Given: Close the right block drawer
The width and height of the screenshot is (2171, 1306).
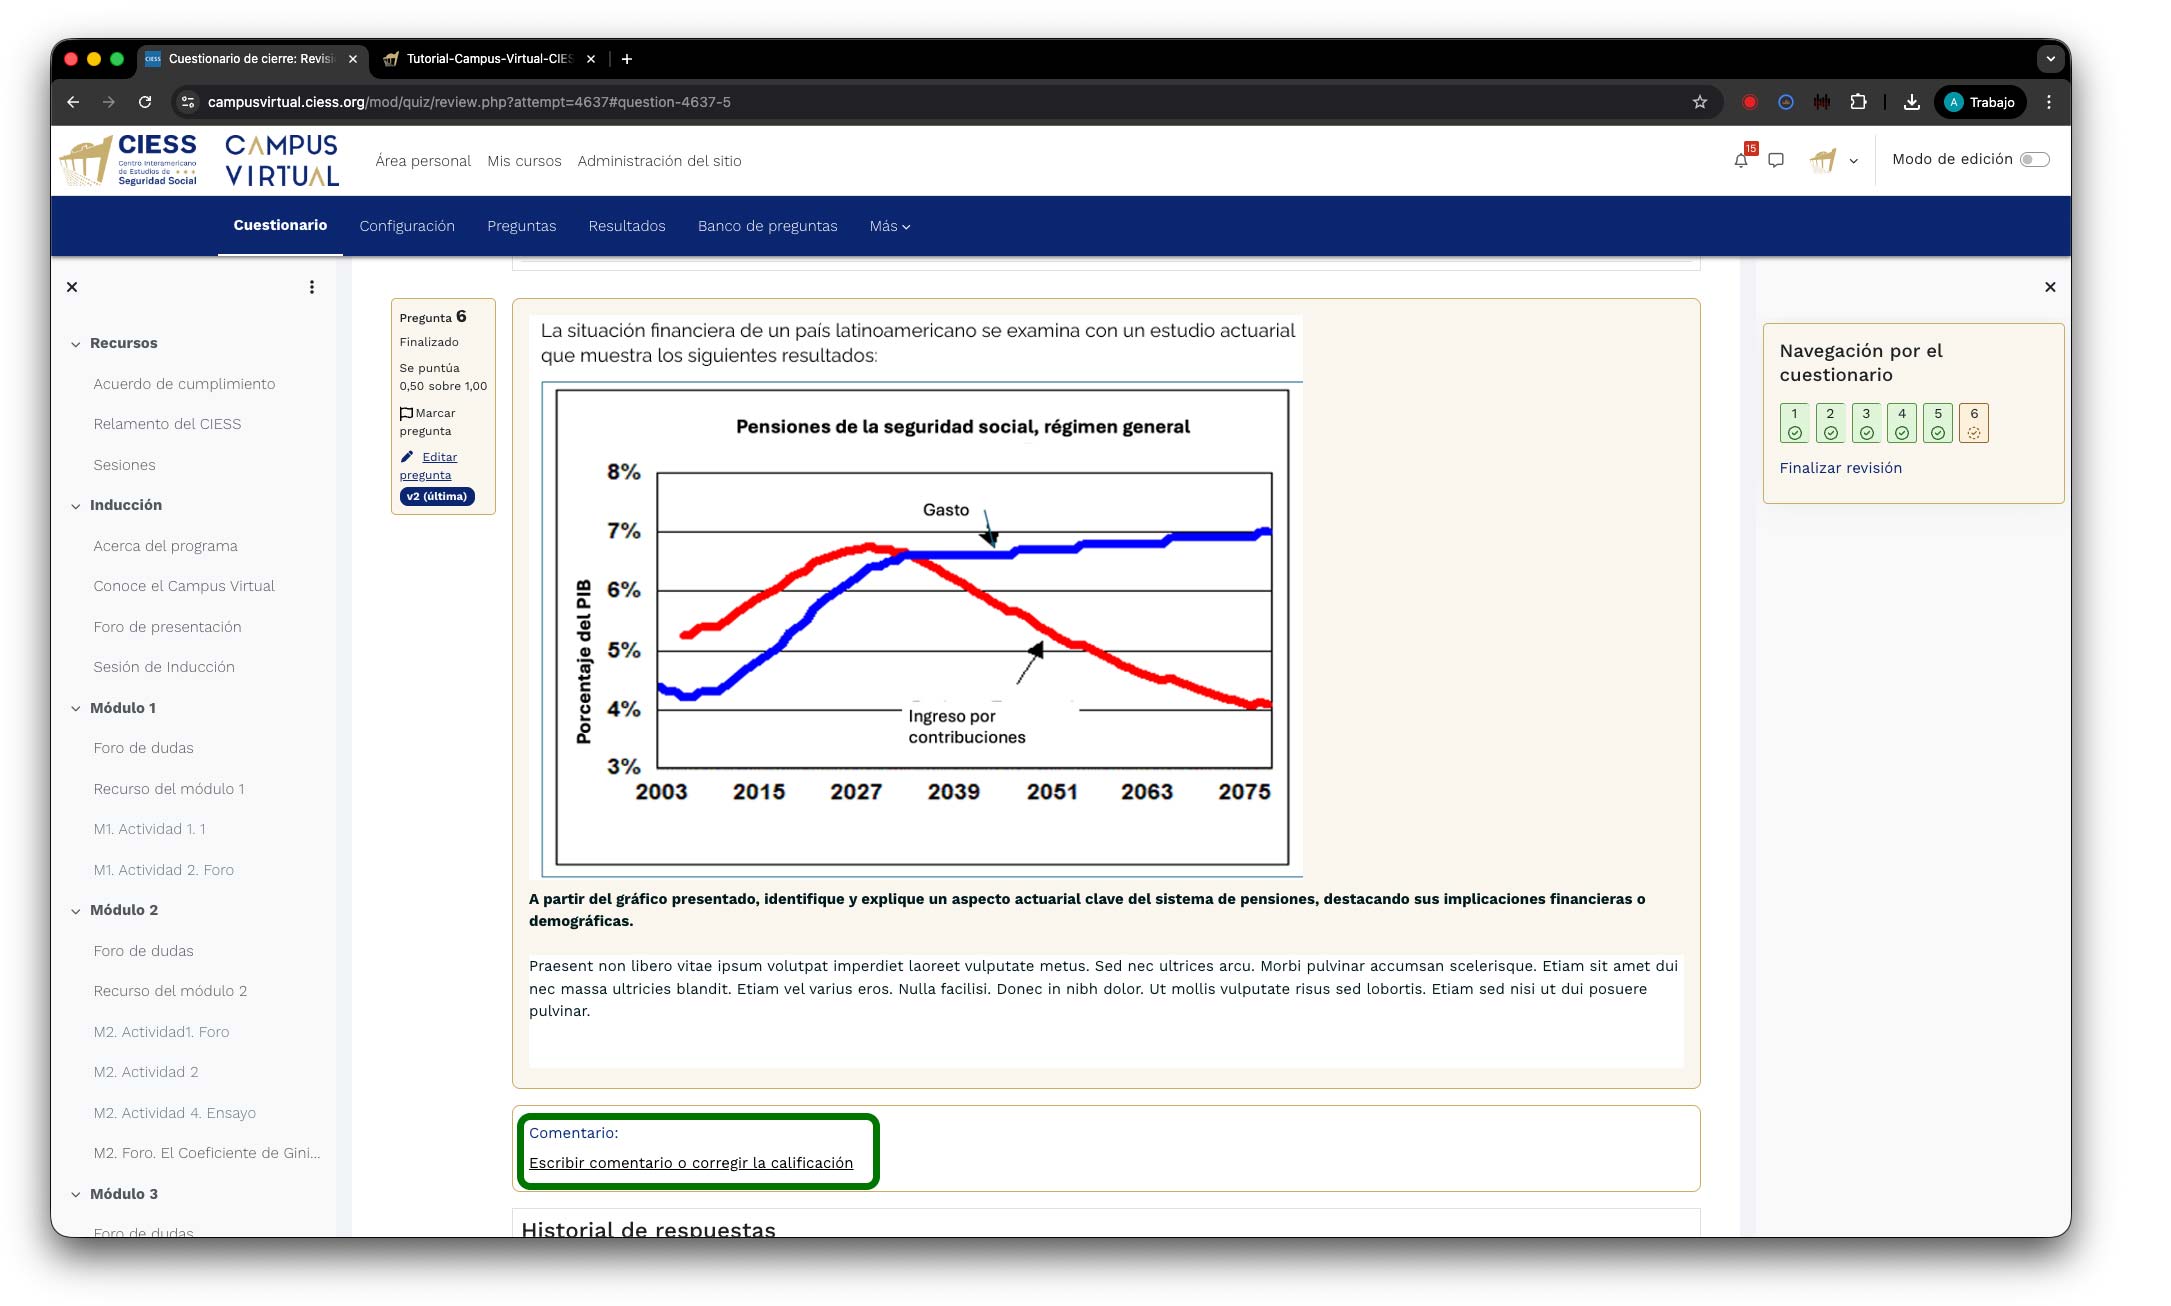Looking at the screenshot, I should pos(2050,287).
